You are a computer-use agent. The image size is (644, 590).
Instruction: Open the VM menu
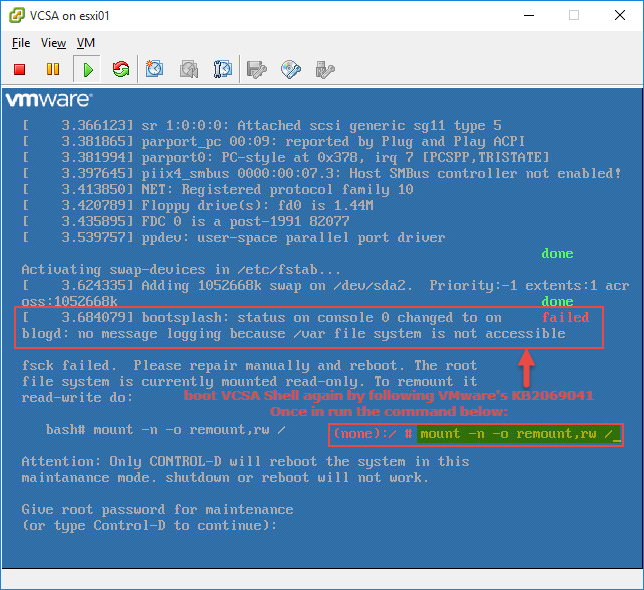tap(86, 43)
